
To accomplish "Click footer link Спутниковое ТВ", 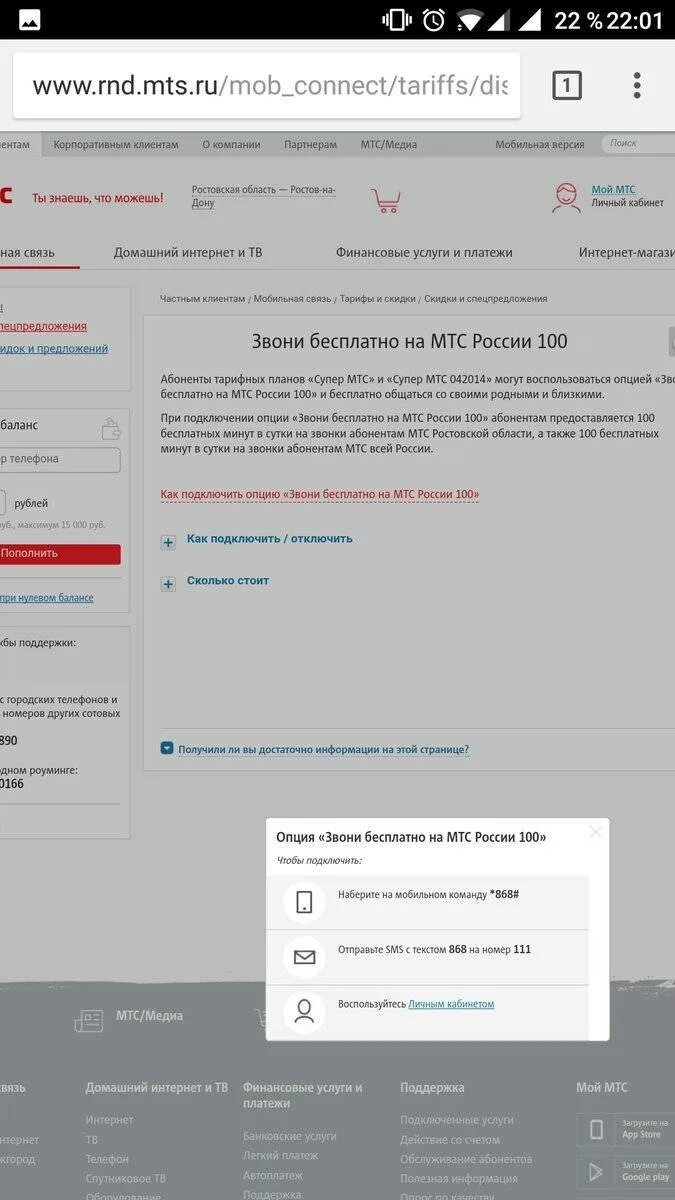I will tap(126, 1179).
